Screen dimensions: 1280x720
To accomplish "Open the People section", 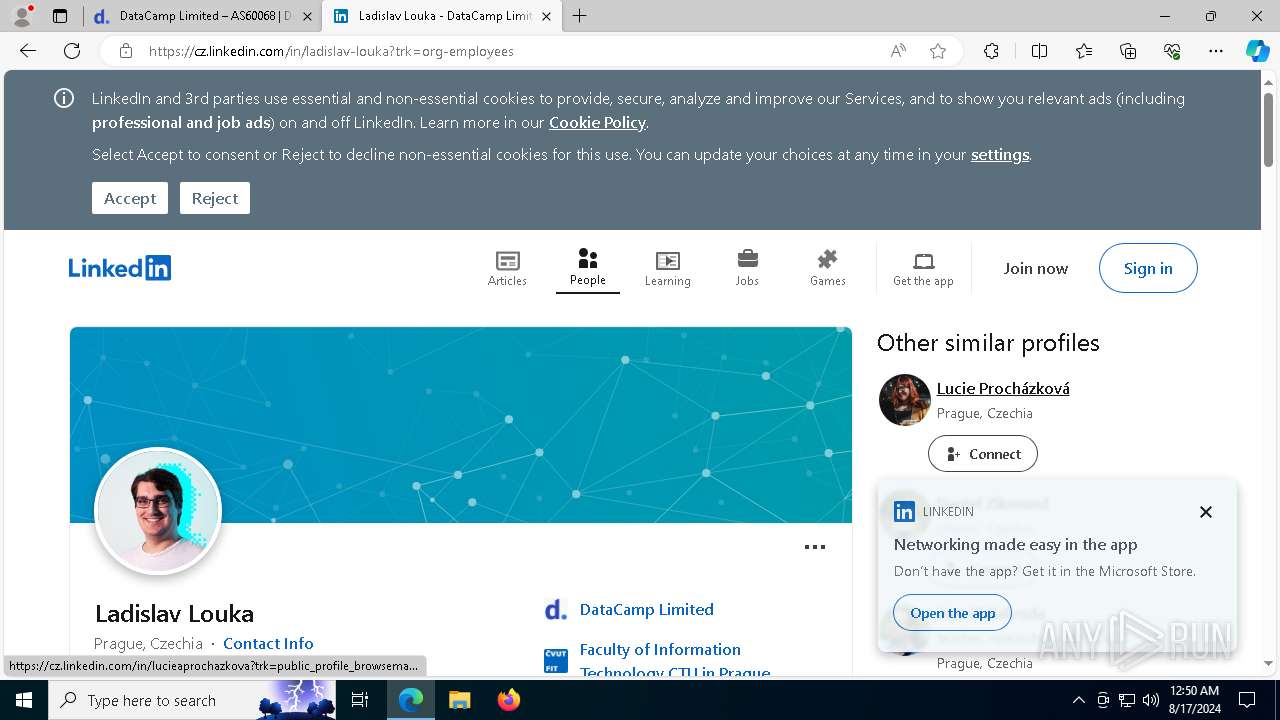I will click(588, 268).
